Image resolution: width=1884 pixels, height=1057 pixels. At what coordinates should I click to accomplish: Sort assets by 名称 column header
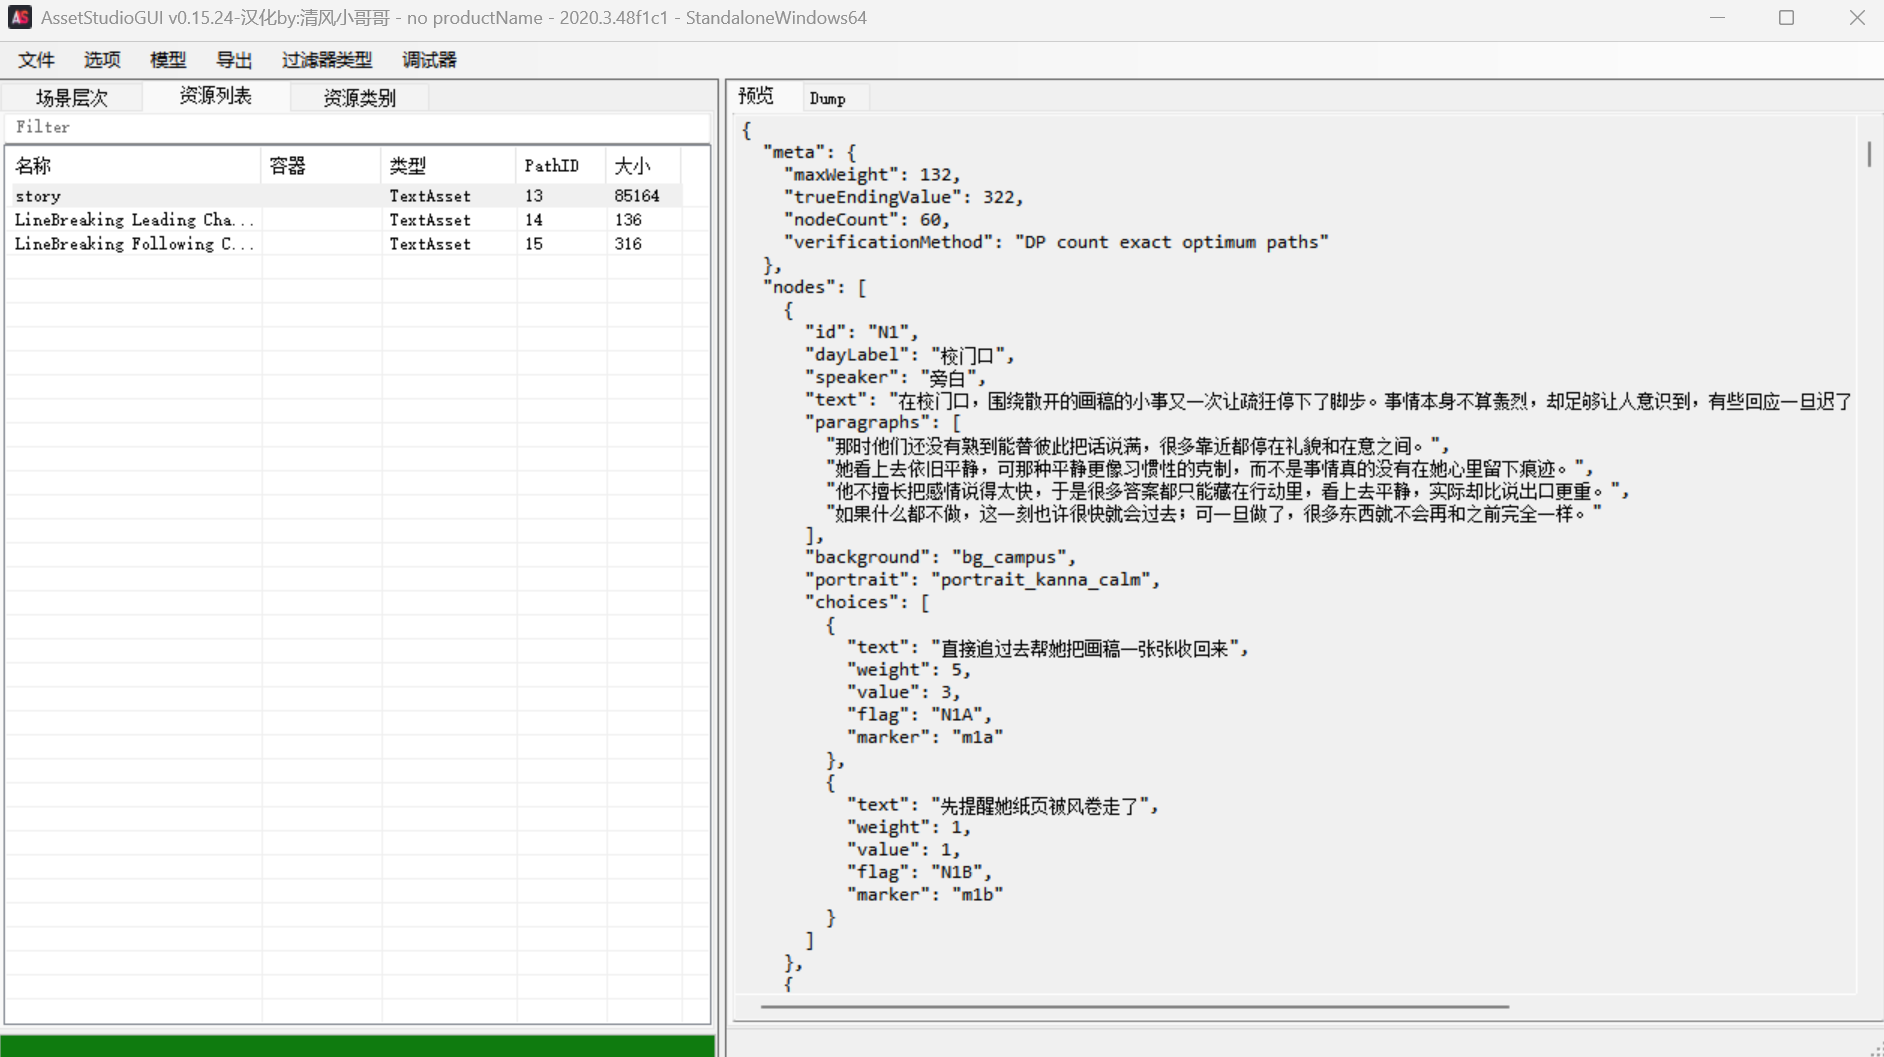click(133, 165)
